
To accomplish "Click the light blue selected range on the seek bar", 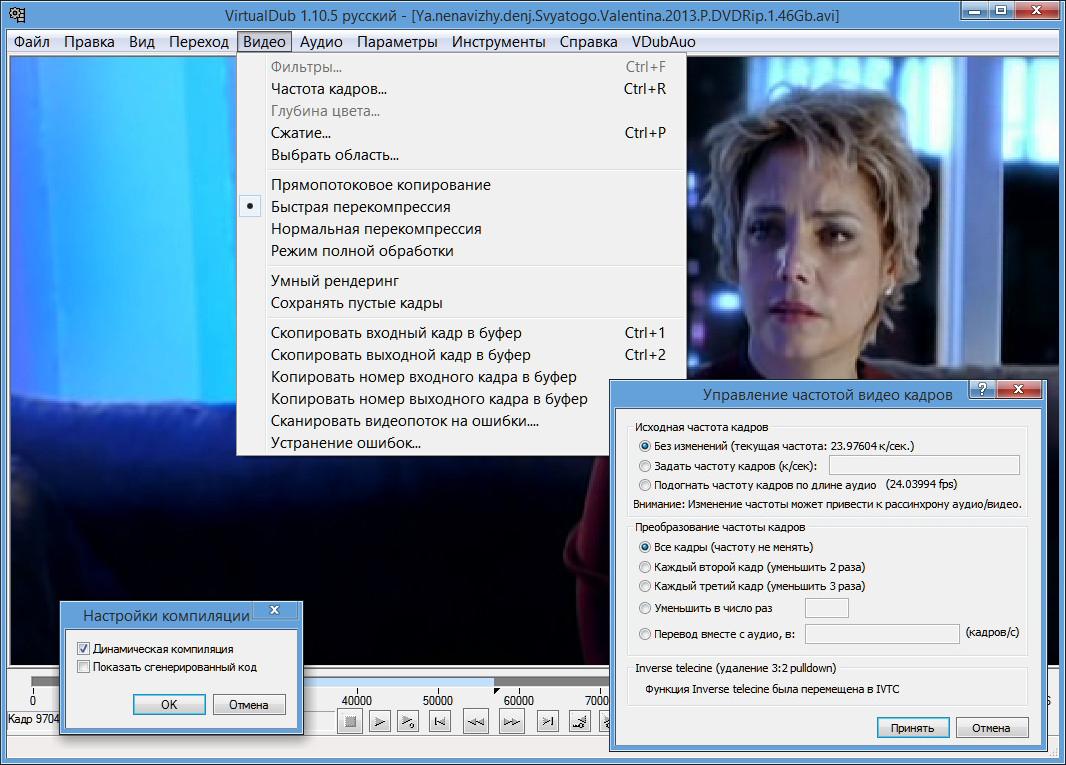I will 398,681.
